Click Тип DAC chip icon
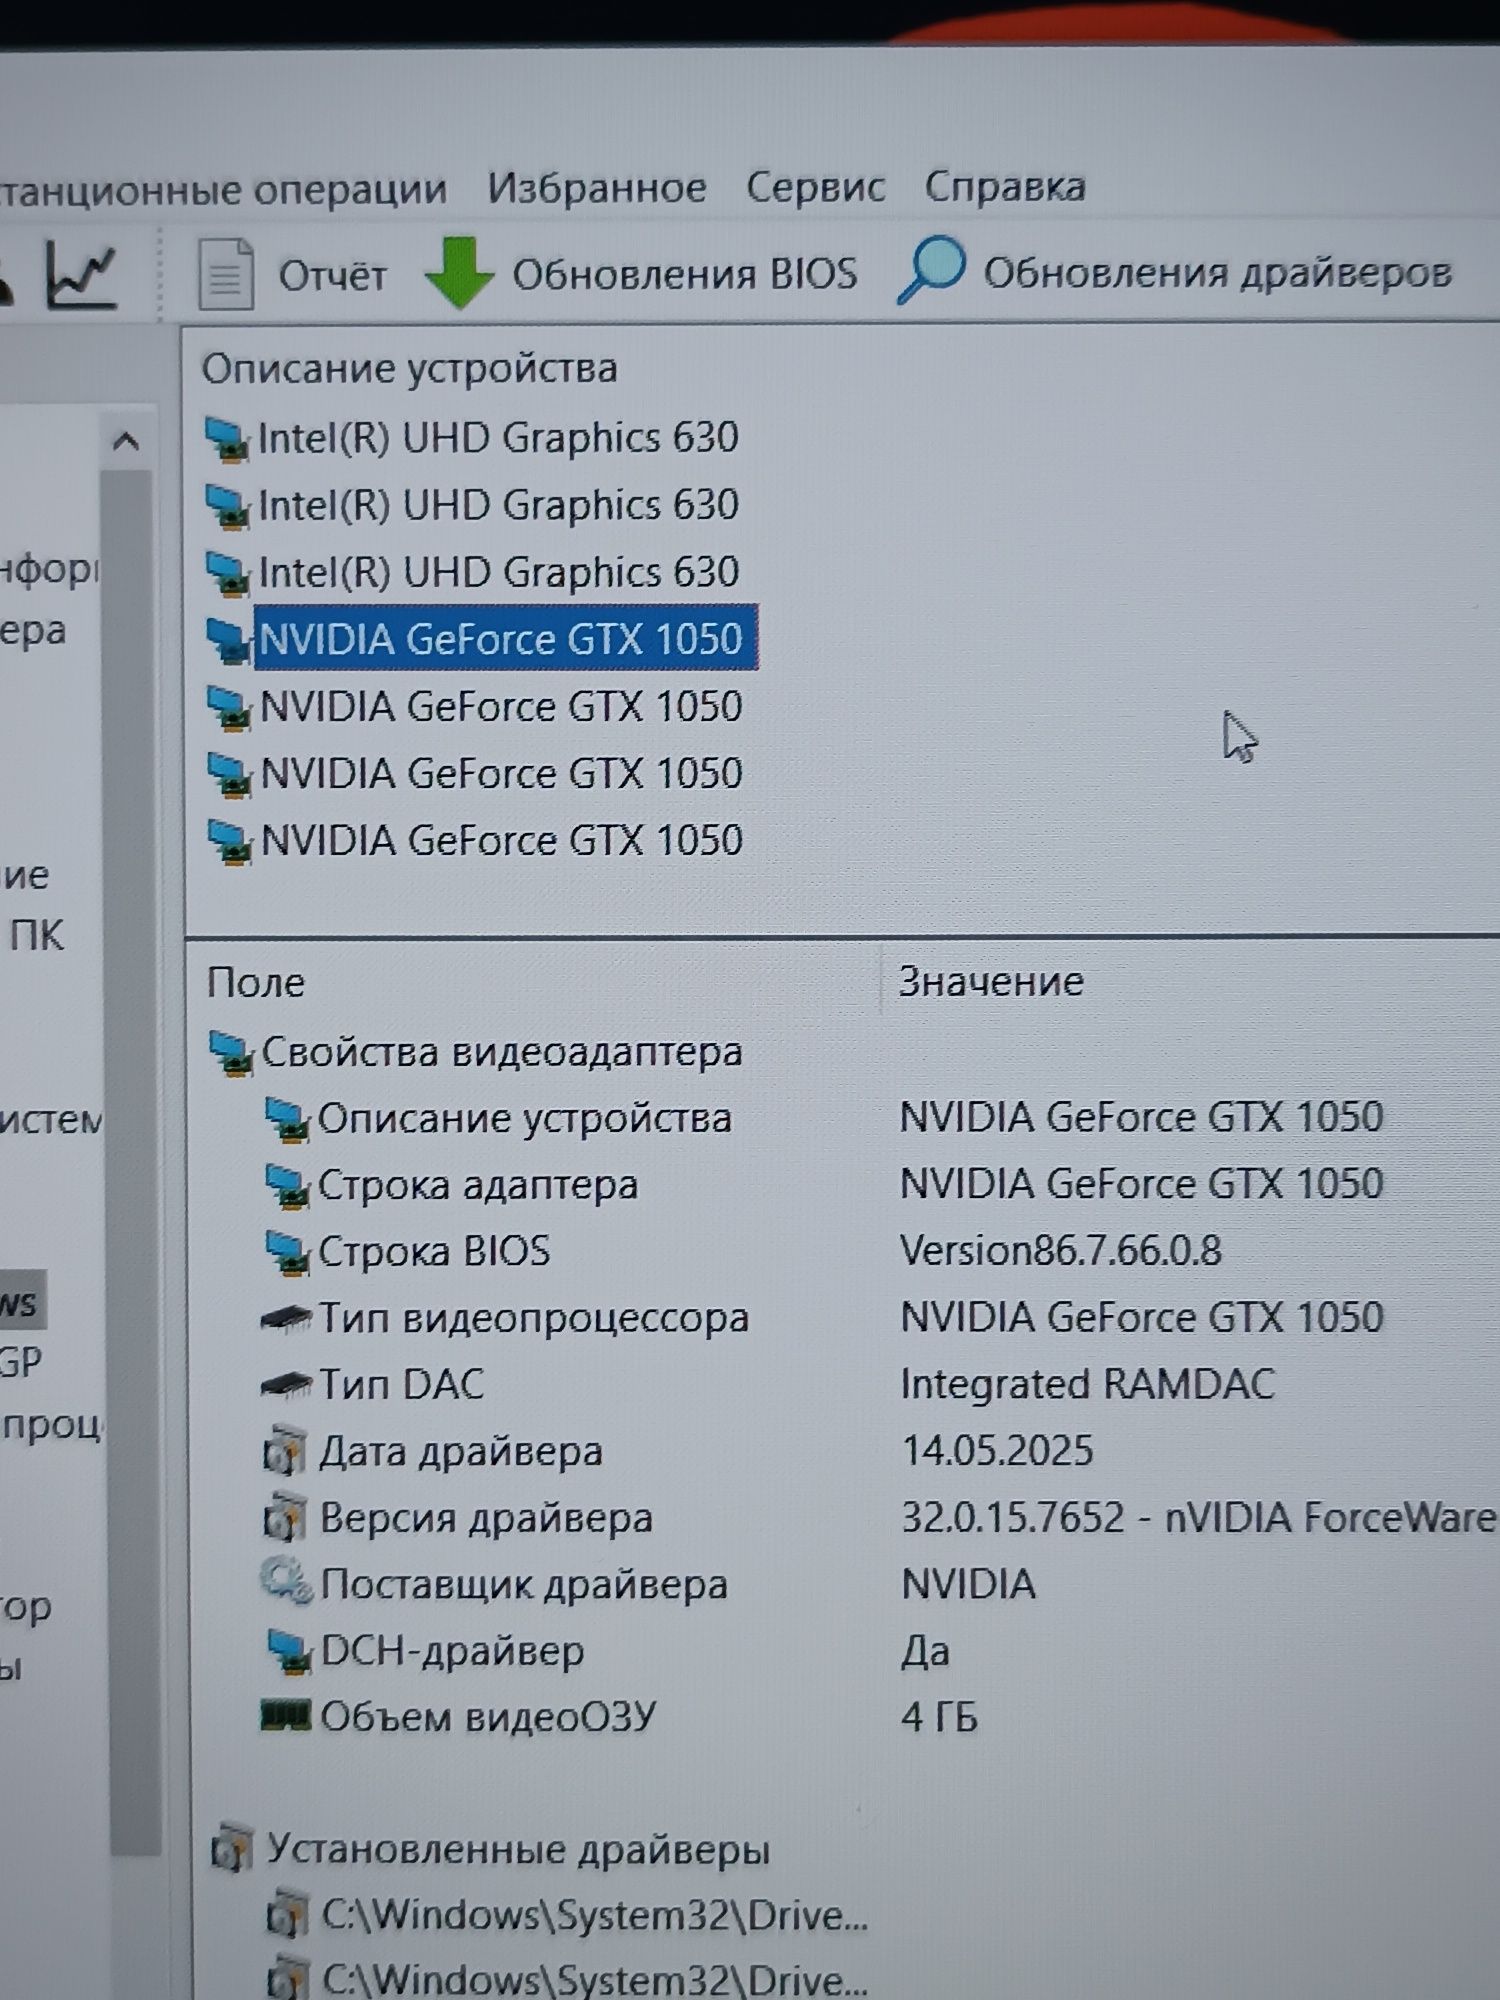Screen dimensions: 1500x2000 point(286,1386)
